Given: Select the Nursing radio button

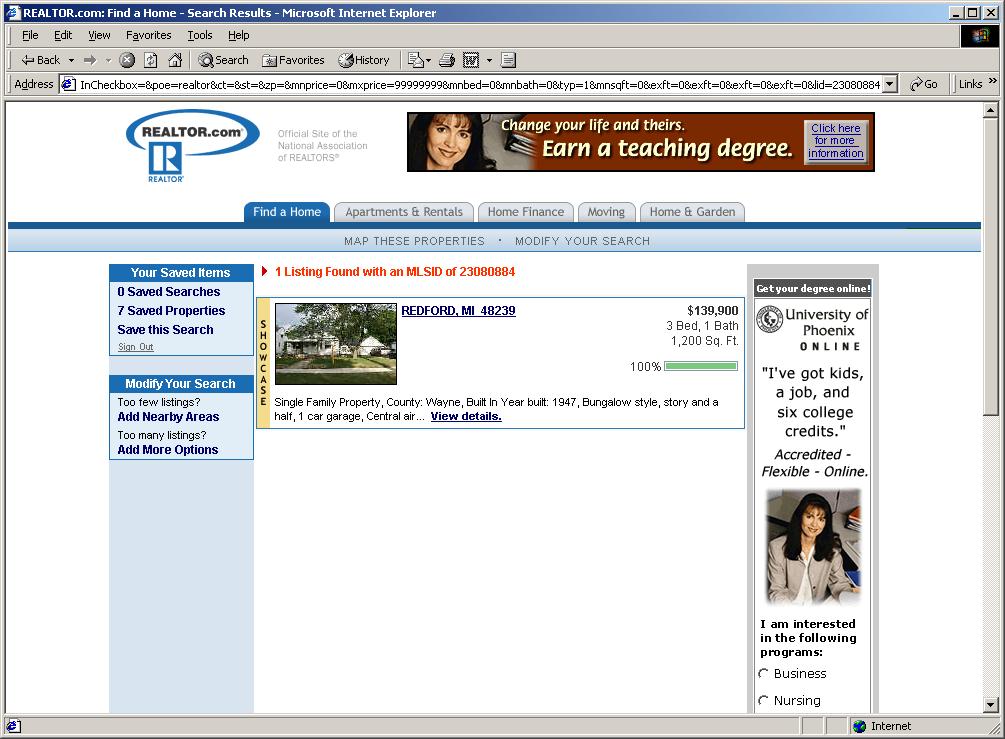Looking at the screenshot, I should click(764, 701).
